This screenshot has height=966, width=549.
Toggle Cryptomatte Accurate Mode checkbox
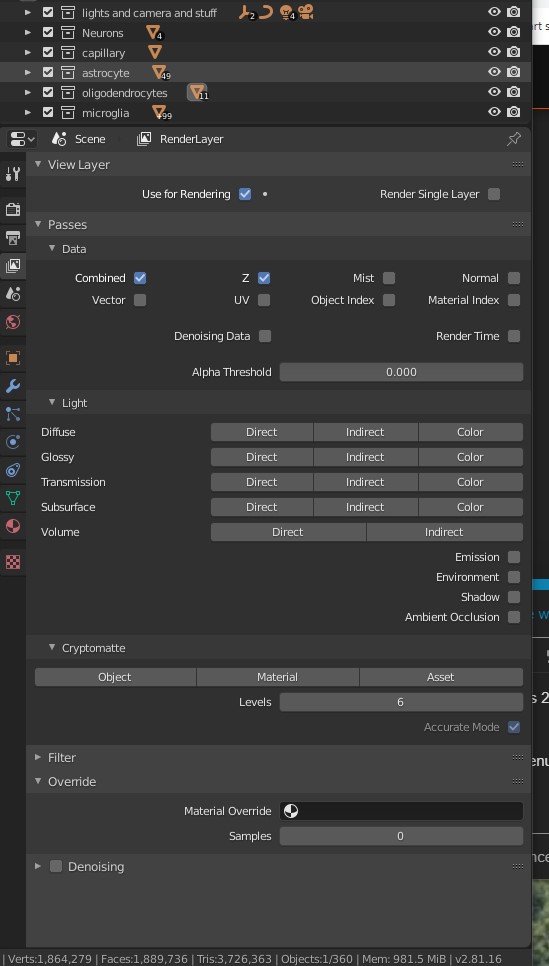(514, 727)
